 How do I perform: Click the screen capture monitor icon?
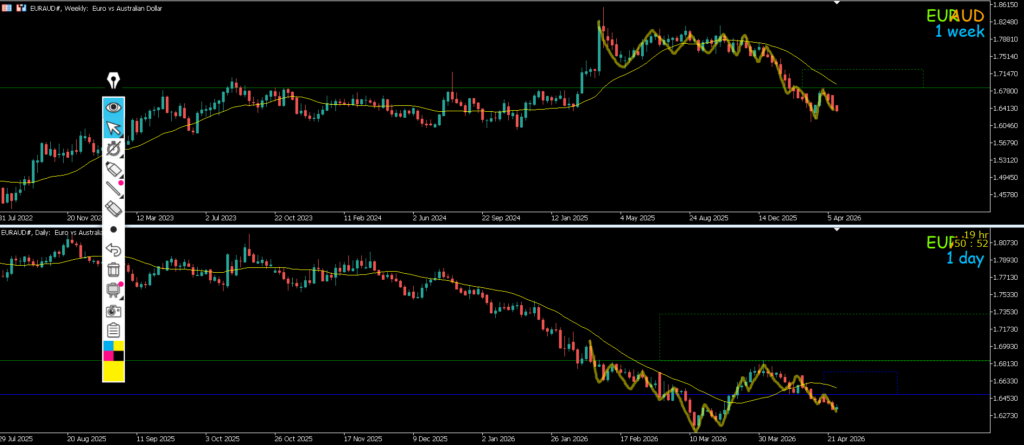pos(113,290)
